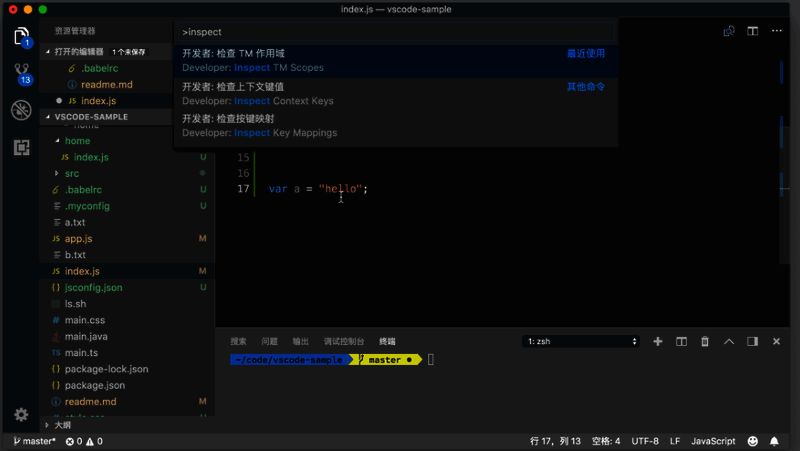Open readme.md in Open Editors list
Screen dimensions: 800x451
106,85
